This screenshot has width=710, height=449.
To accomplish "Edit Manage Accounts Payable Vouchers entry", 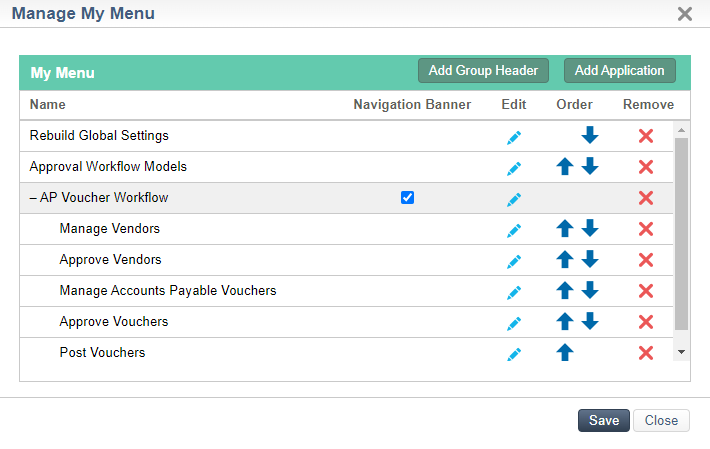I will [x=514, y=292].
